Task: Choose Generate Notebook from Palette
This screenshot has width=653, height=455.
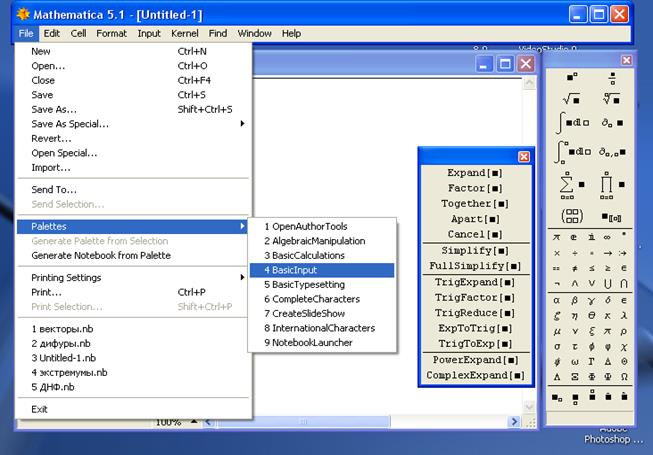Action: click(133, 255)
